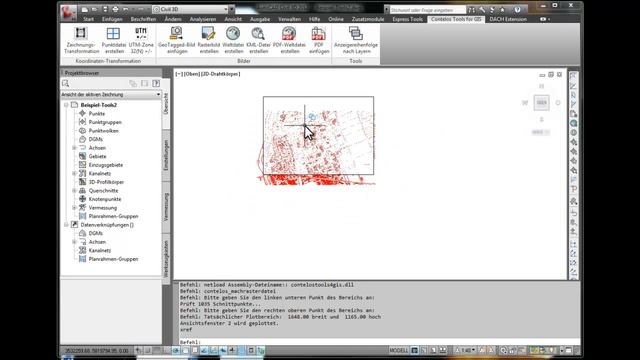
Task: Click Punktdatei erstellen ribbon icon
Action: 113,40
